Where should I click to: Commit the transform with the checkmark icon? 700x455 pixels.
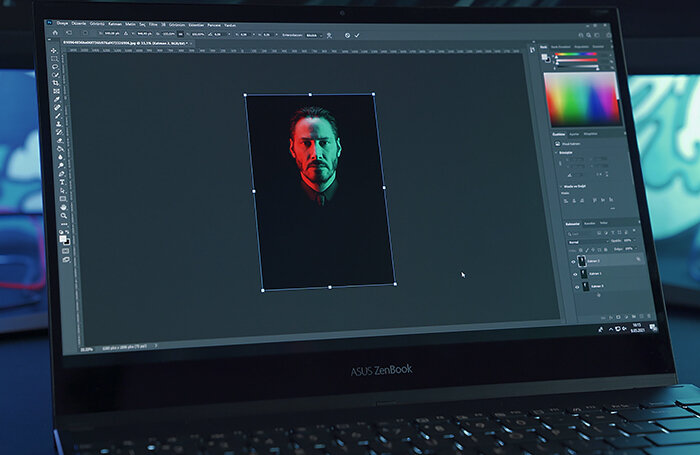pyautogui.click(x=357, y=35)
